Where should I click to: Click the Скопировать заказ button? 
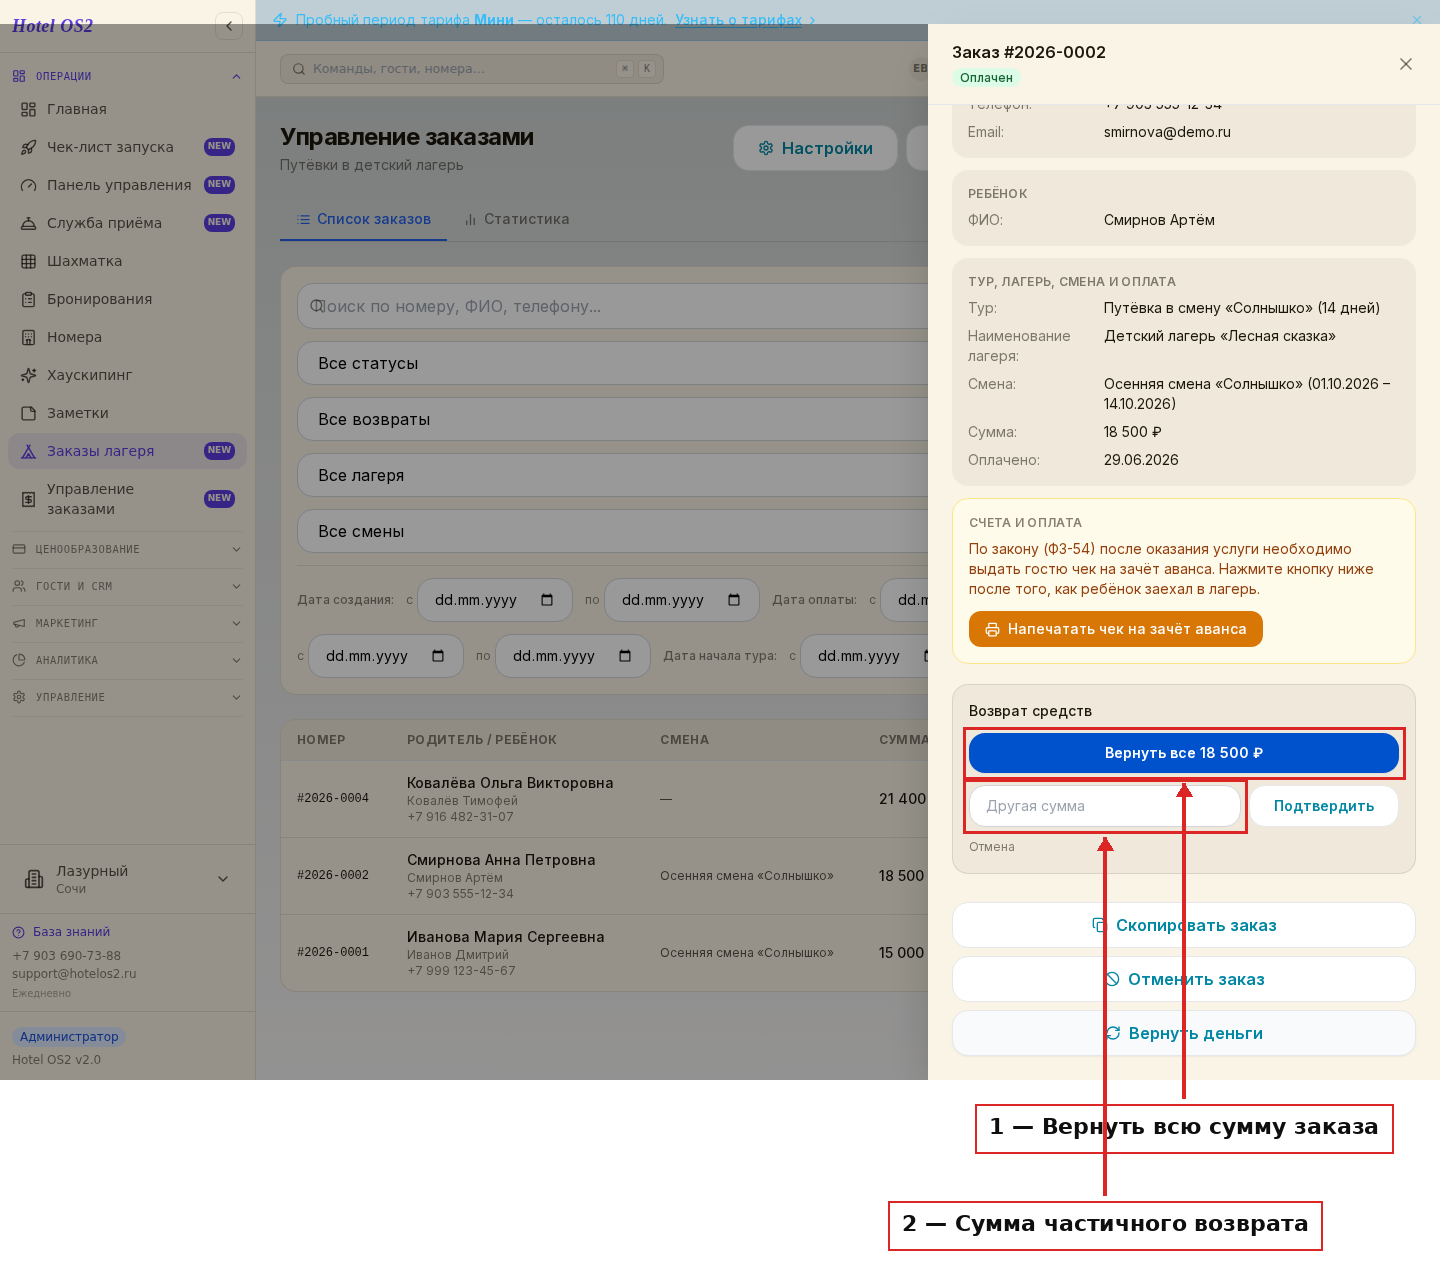click(x=1184, y=925)
